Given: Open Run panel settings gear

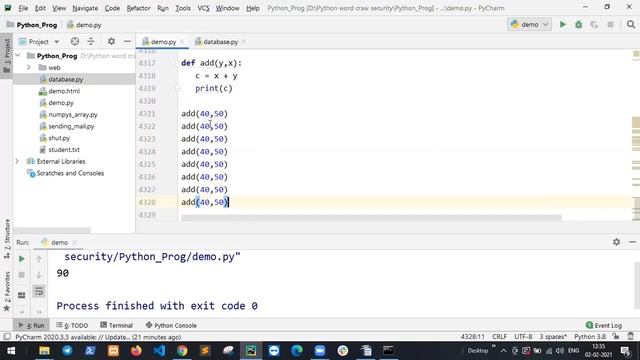Looking at the screenshot, I should tap(616, 242).
